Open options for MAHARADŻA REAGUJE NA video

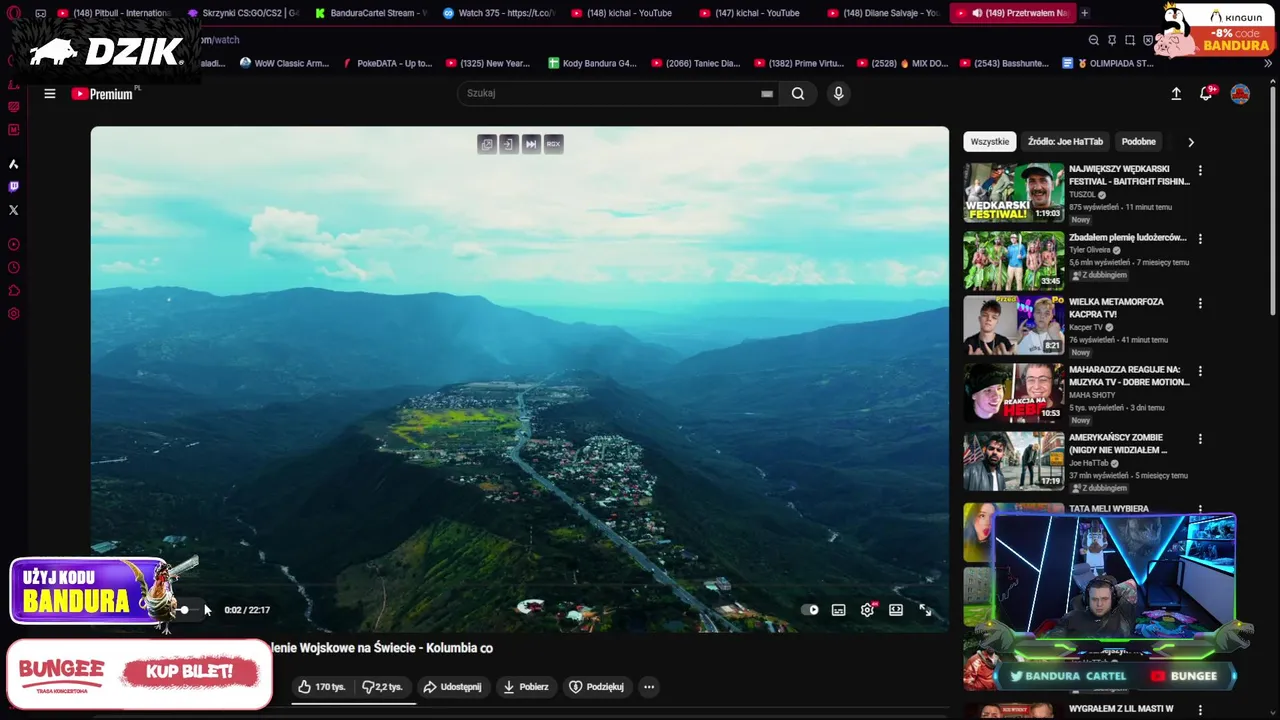[1200, 371]
